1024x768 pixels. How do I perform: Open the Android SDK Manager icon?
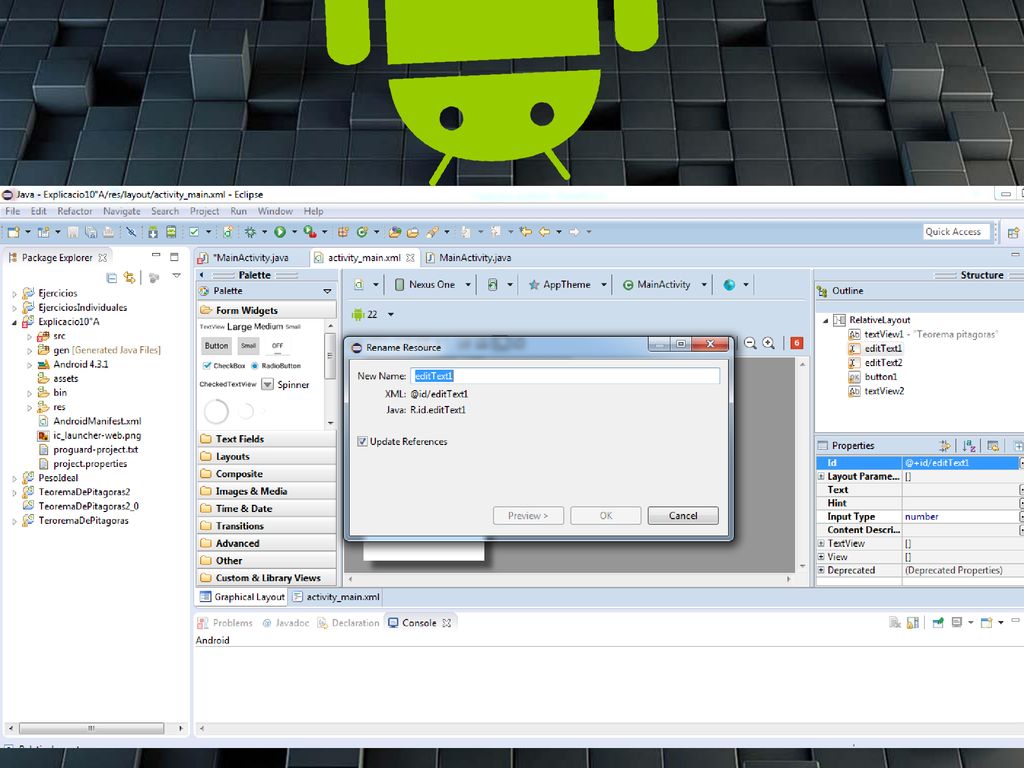153,232
